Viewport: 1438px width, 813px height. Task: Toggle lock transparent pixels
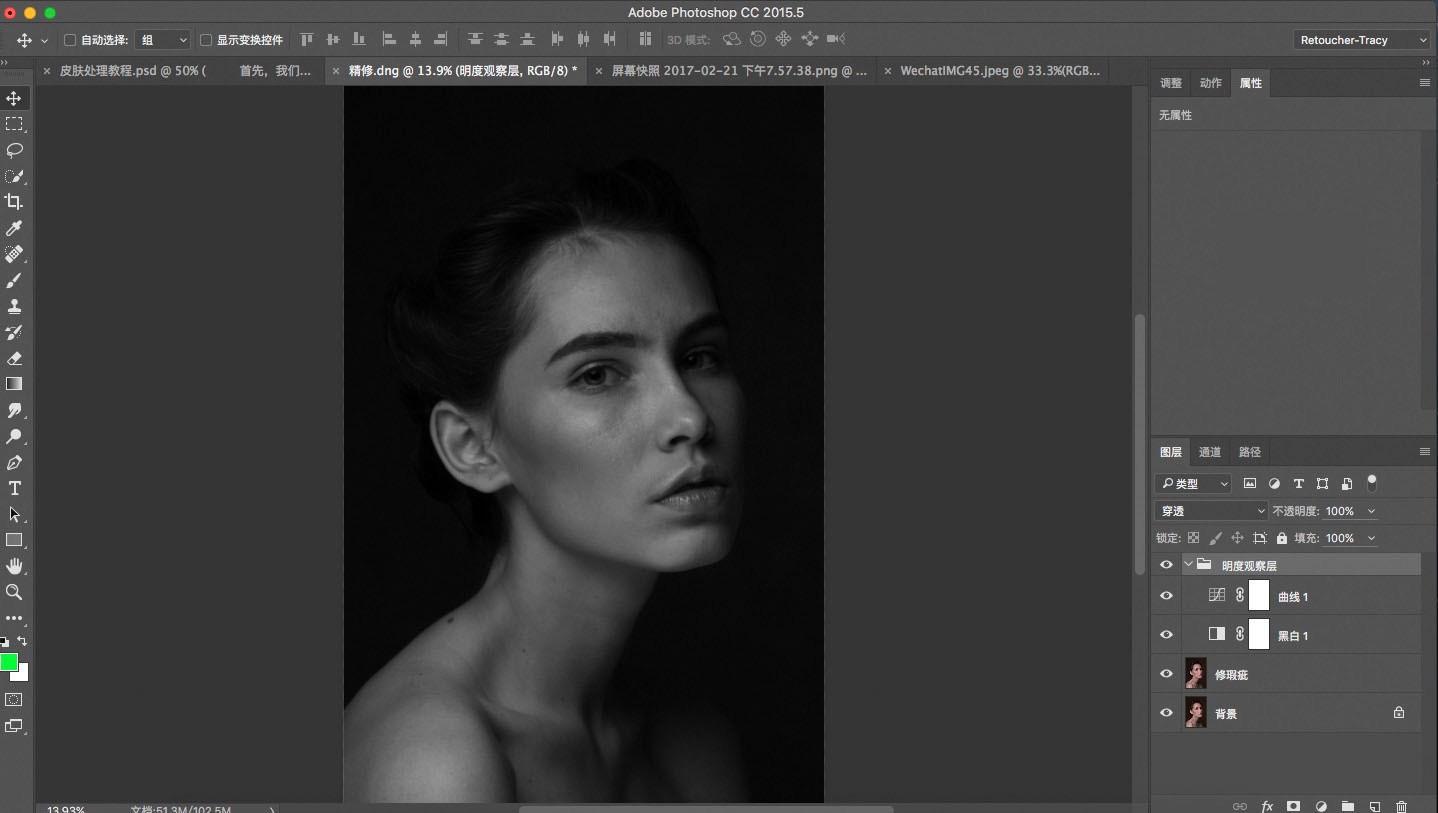1193,538
